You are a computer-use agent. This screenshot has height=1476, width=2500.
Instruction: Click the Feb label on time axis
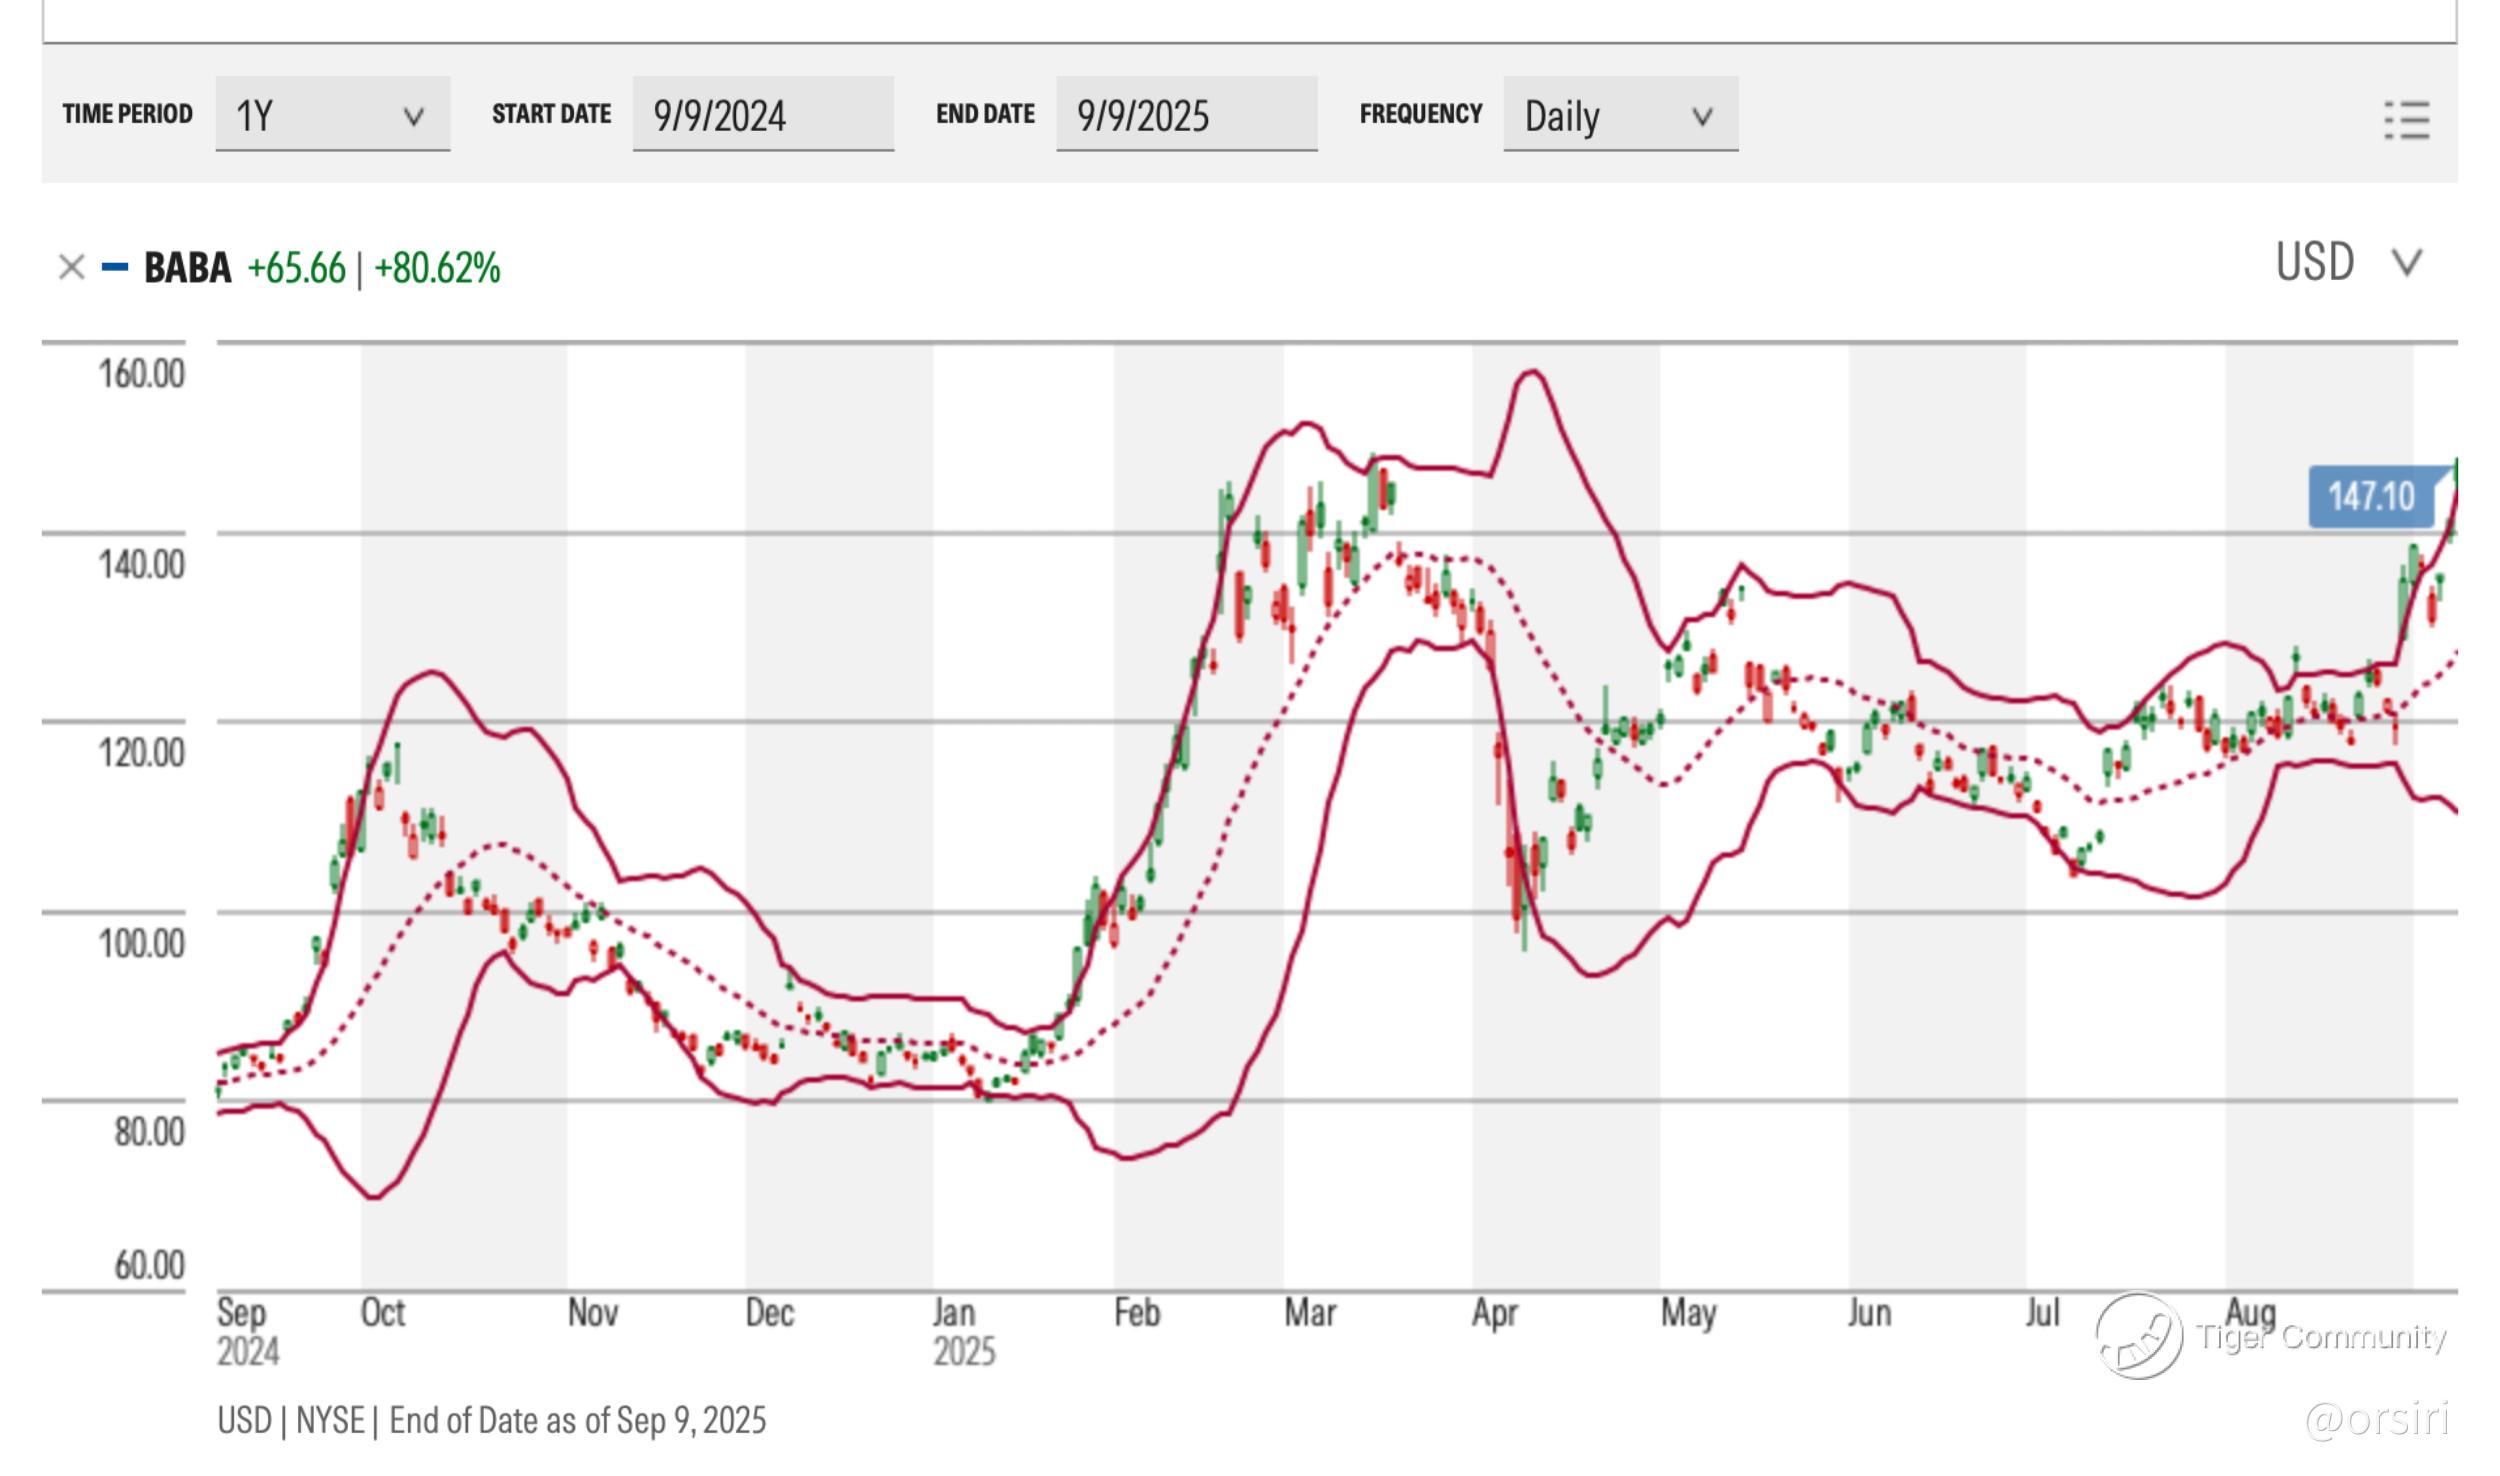pyautogui.click(x=1137, y=1312)
